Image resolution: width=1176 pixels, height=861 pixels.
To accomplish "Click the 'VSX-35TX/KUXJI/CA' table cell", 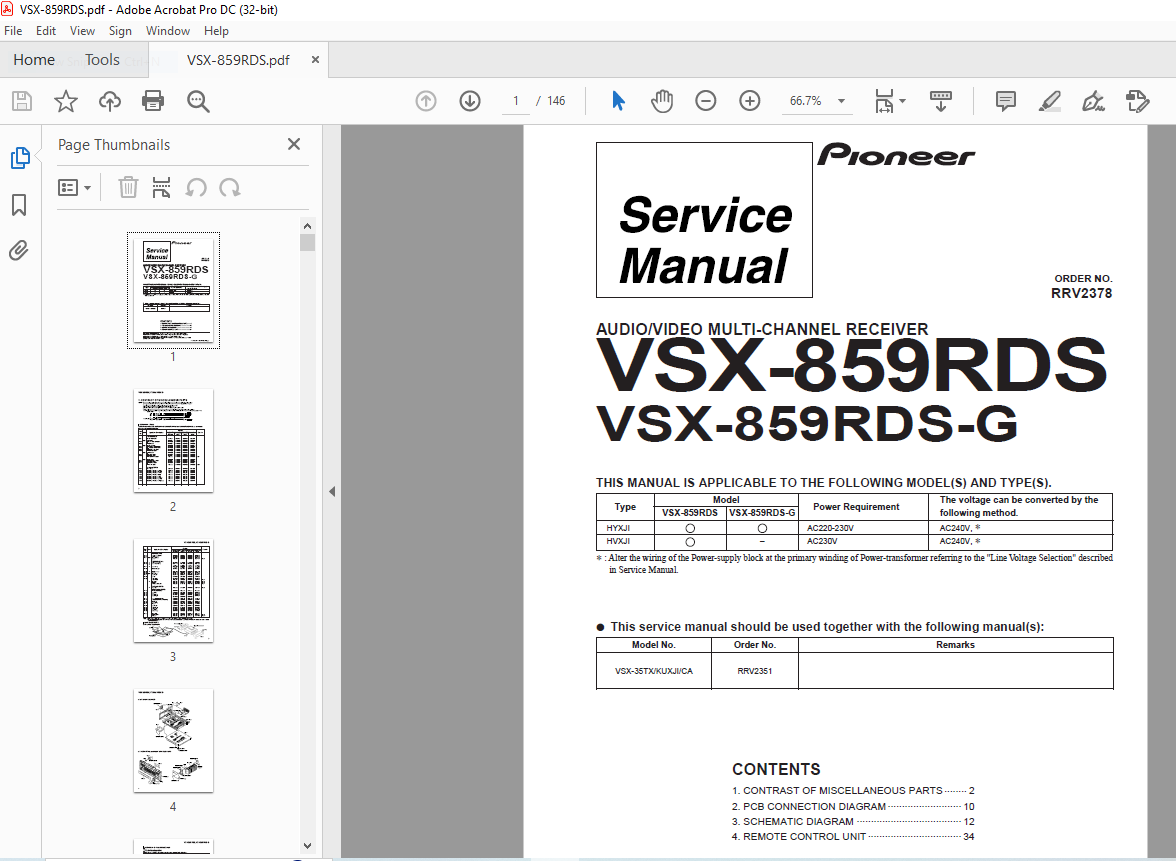I will click(654, 670).
